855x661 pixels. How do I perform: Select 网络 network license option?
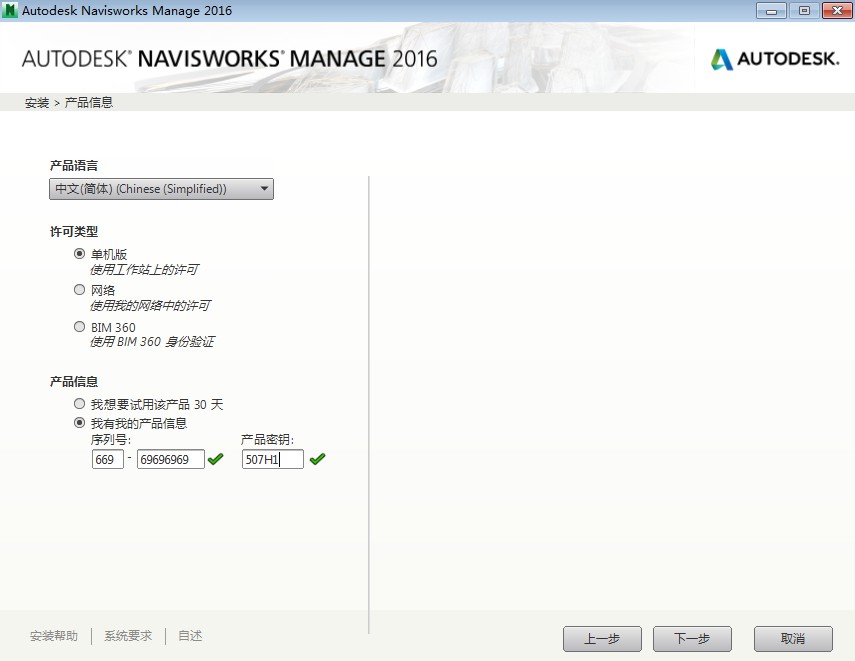pos(80,290)
